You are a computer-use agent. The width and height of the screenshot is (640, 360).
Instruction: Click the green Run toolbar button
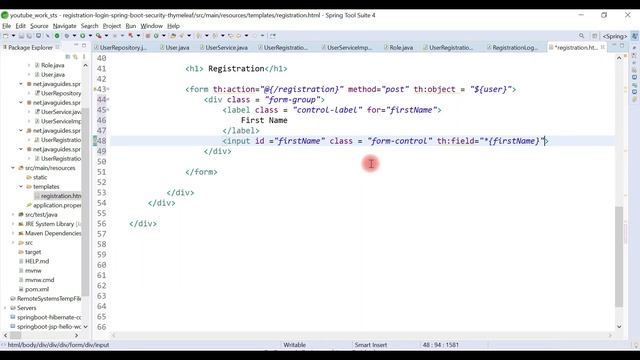point(82,36)
